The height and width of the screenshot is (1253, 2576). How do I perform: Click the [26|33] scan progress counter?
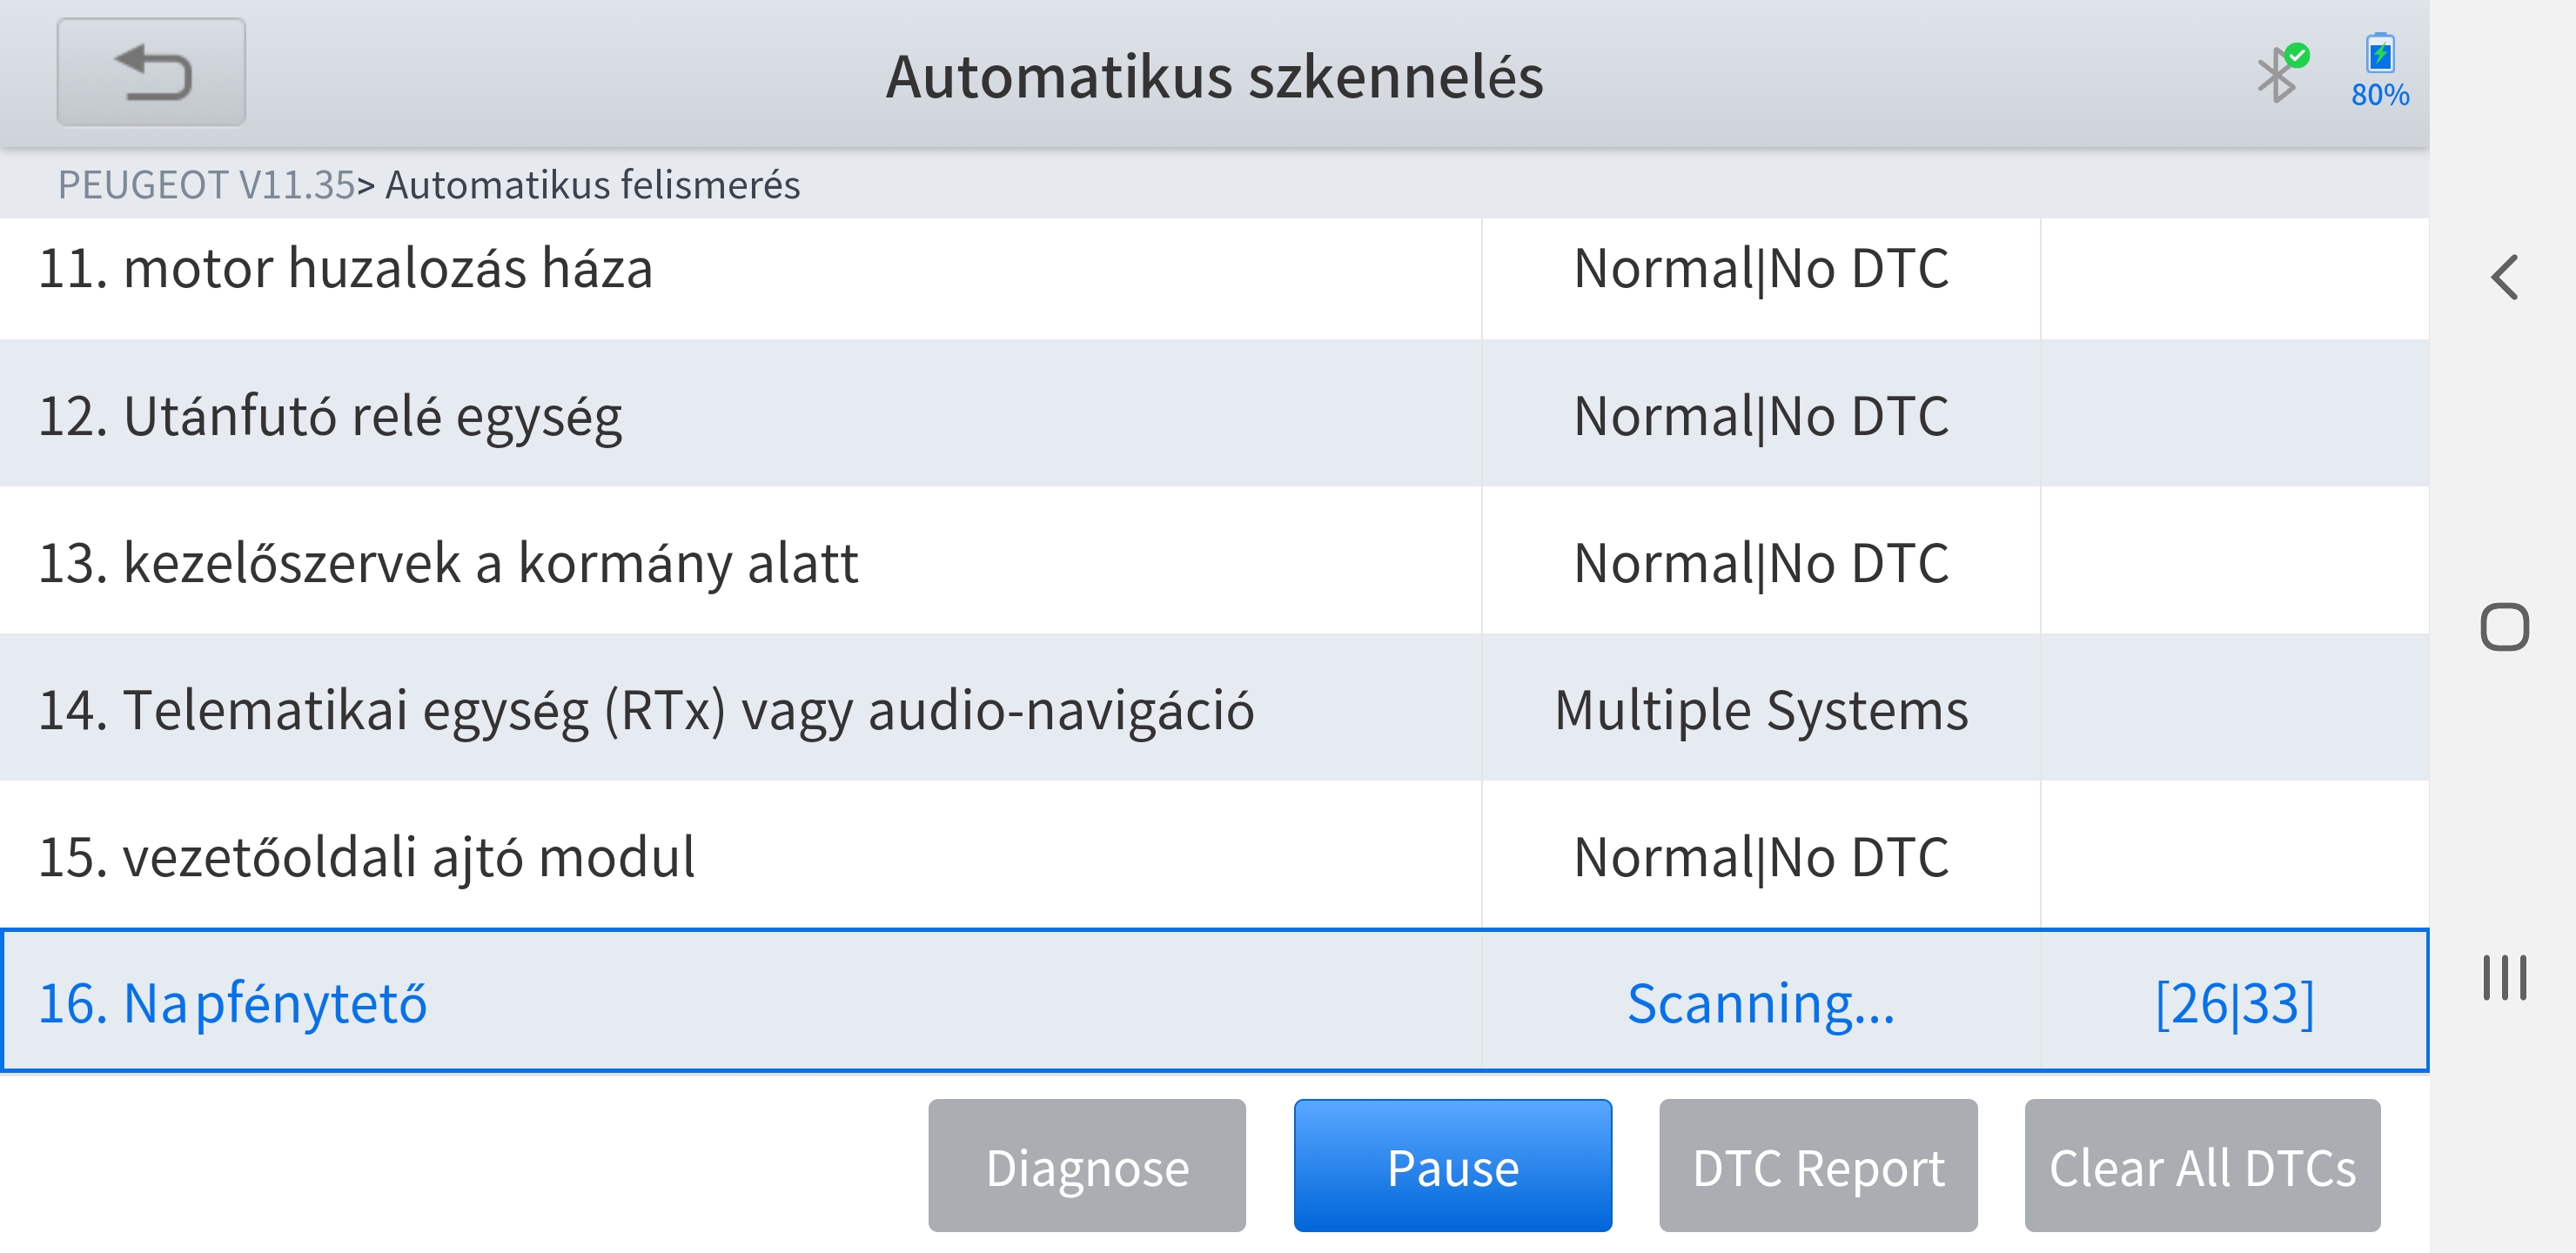click(x=2234, y=1003)
